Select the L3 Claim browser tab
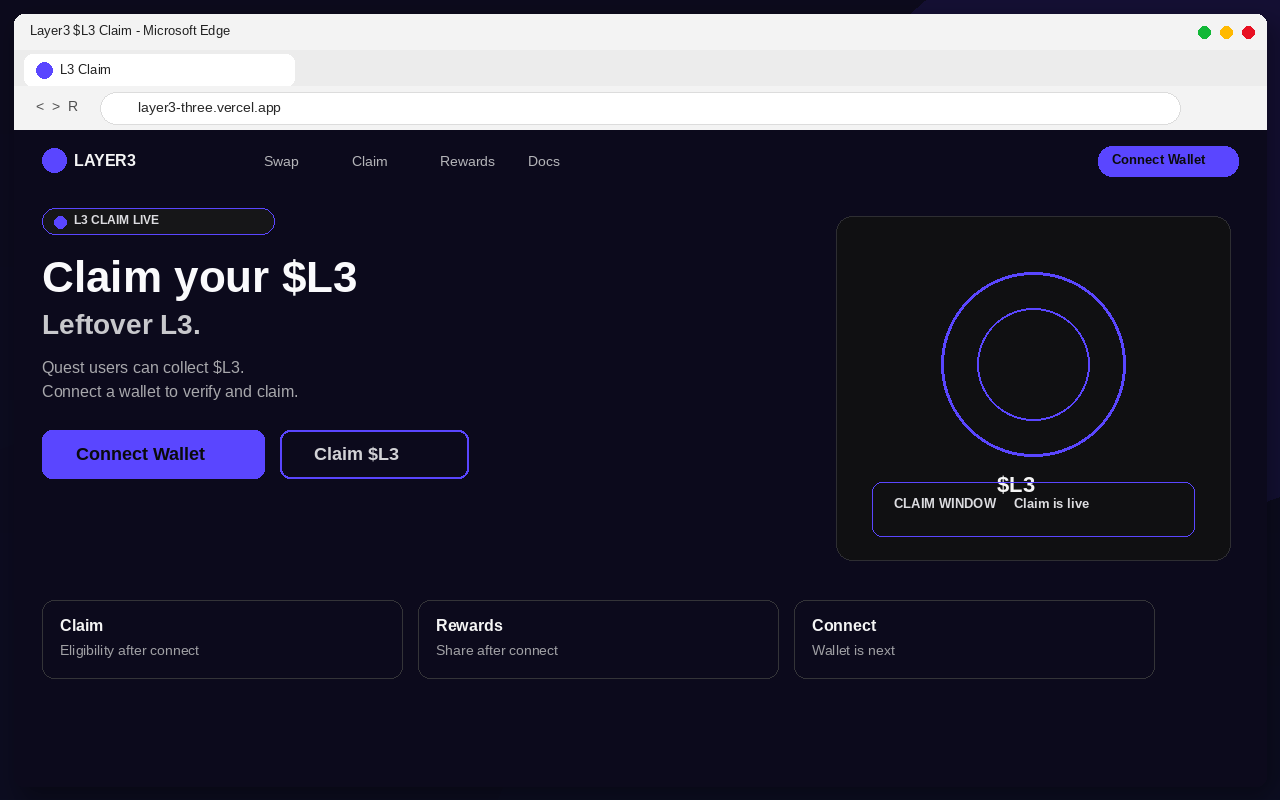 tap(159, 70)
